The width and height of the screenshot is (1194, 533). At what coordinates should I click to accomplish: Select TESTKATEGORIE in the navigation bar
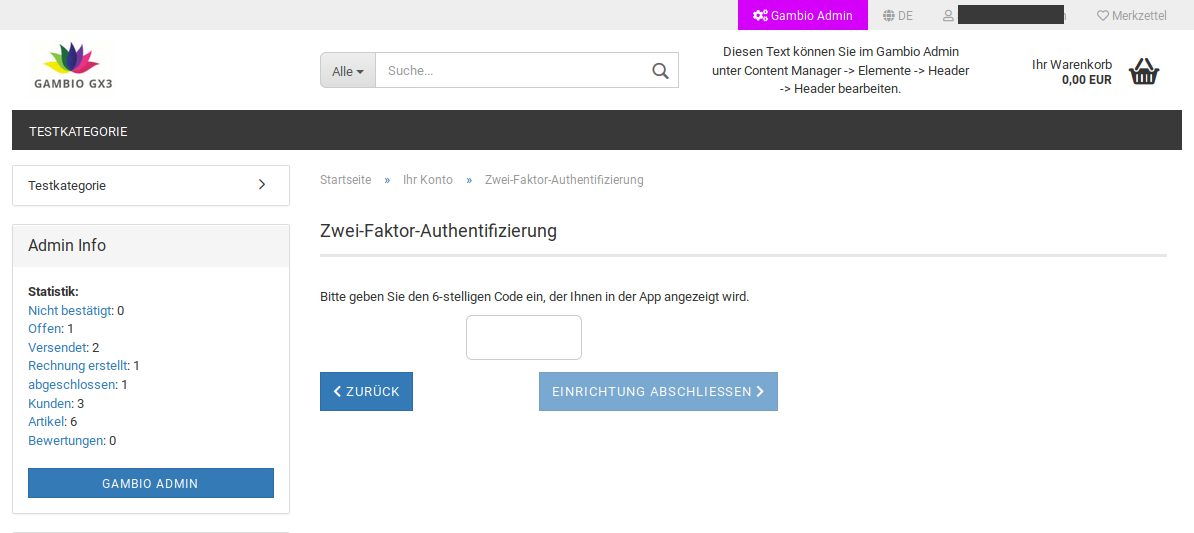tap(78, 131)
